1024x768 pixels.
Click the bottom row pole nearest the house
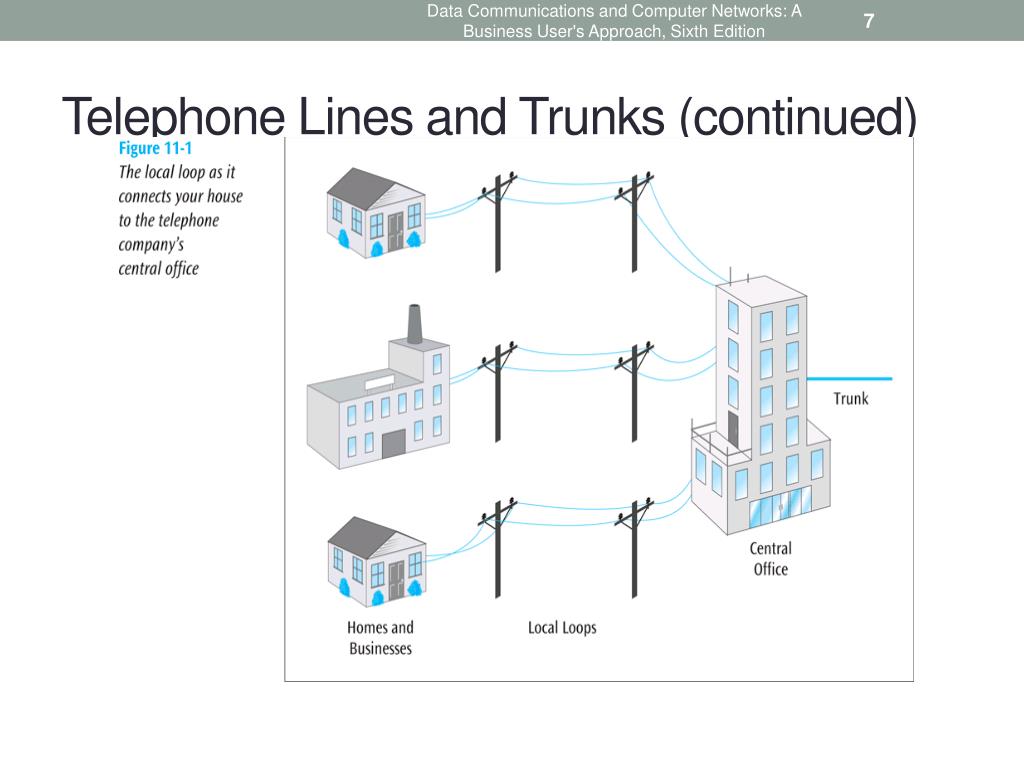498,549
